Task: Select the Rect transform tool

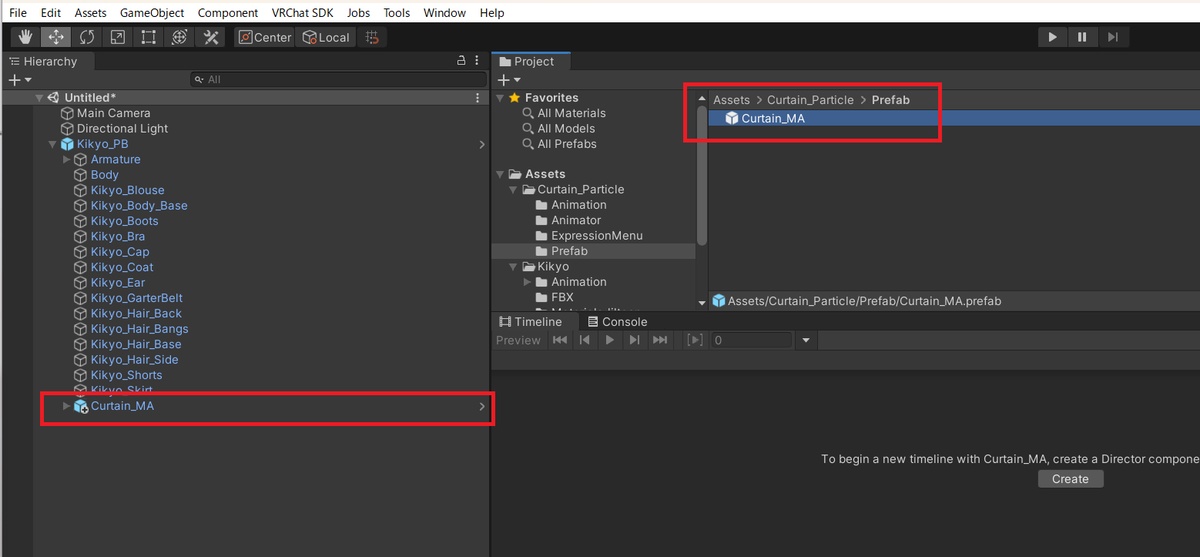Action: (x=149, y=37)
